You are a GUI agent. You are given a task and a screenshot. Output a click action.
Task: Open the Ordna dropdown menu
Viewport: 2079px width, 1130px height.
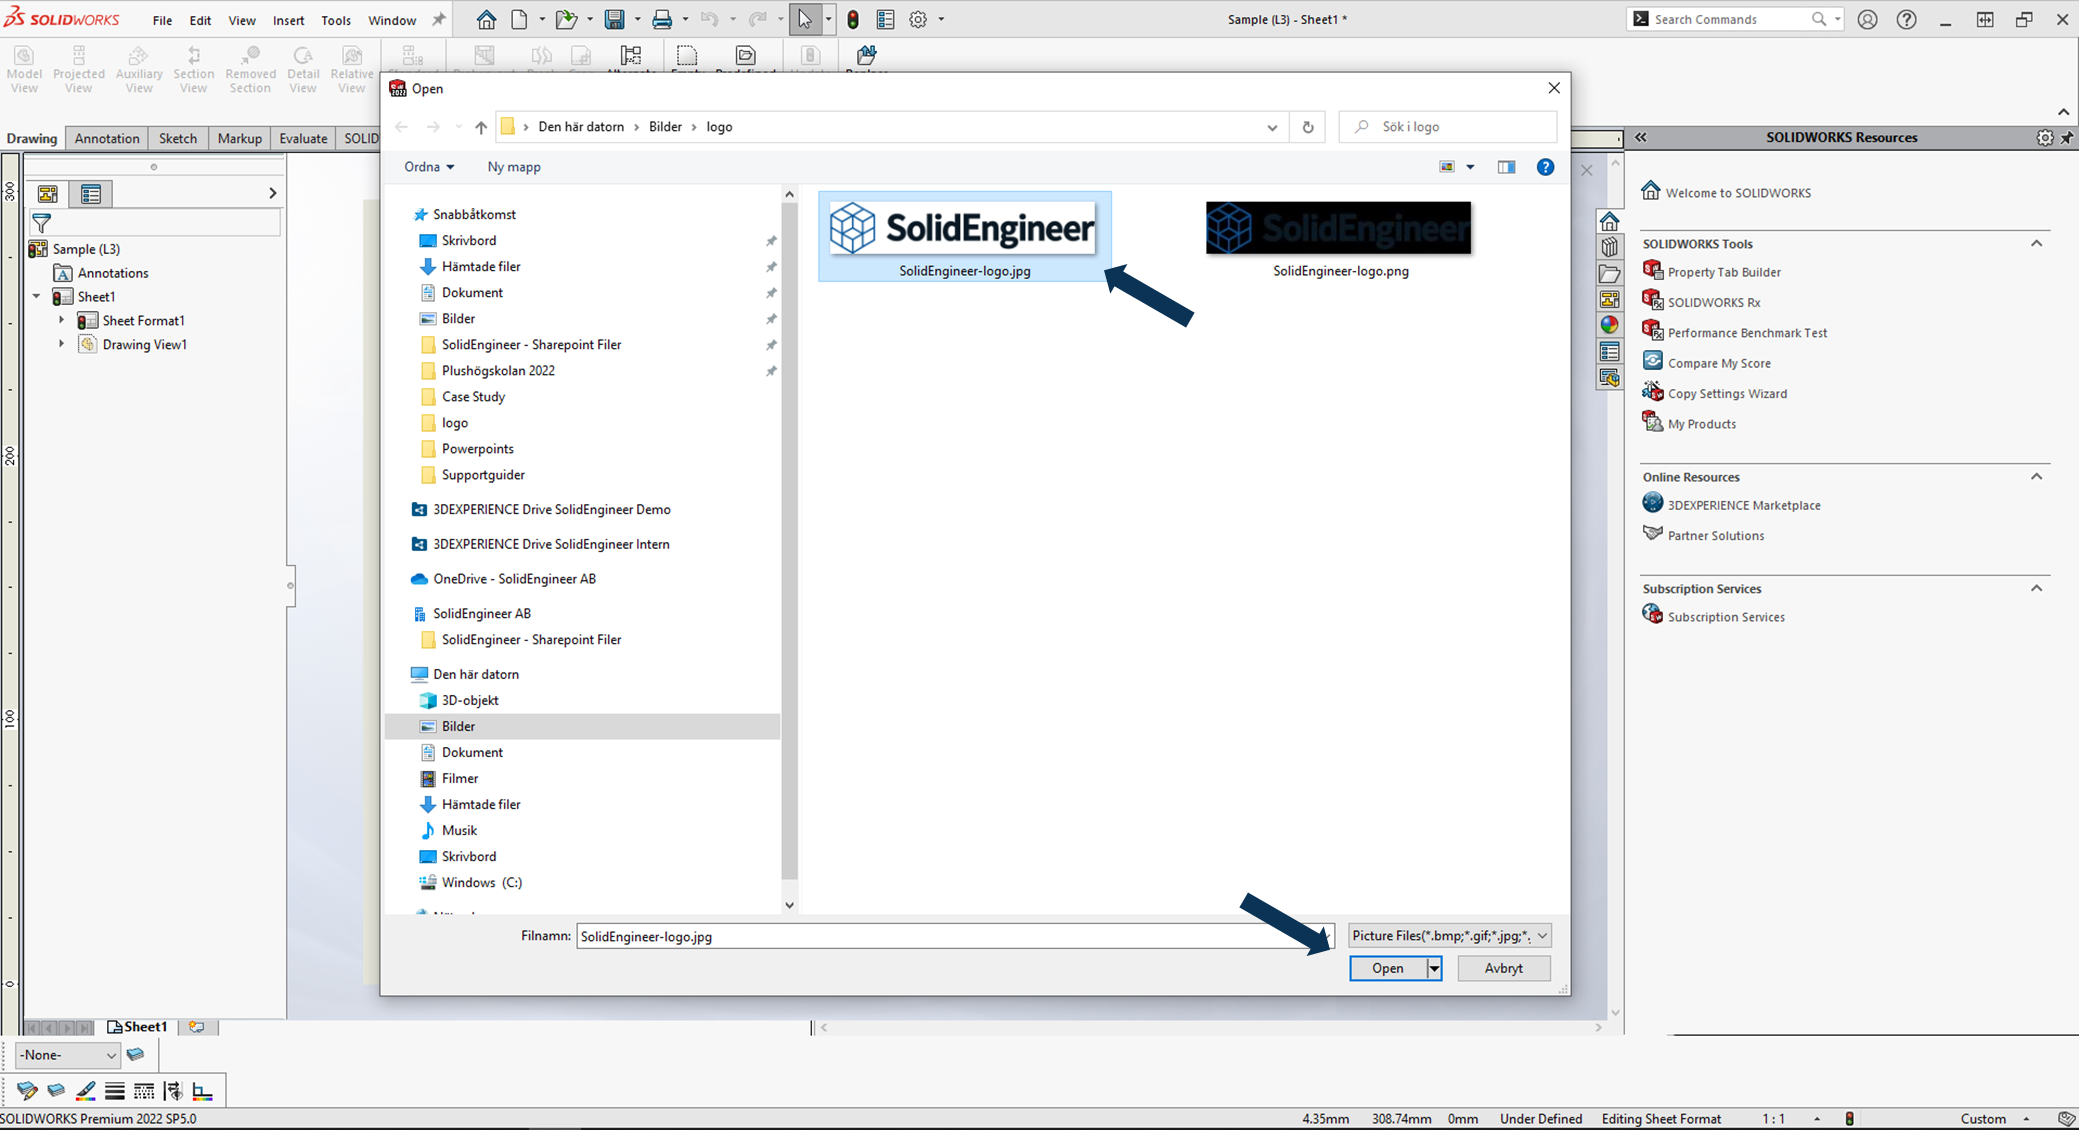(429, 167)
